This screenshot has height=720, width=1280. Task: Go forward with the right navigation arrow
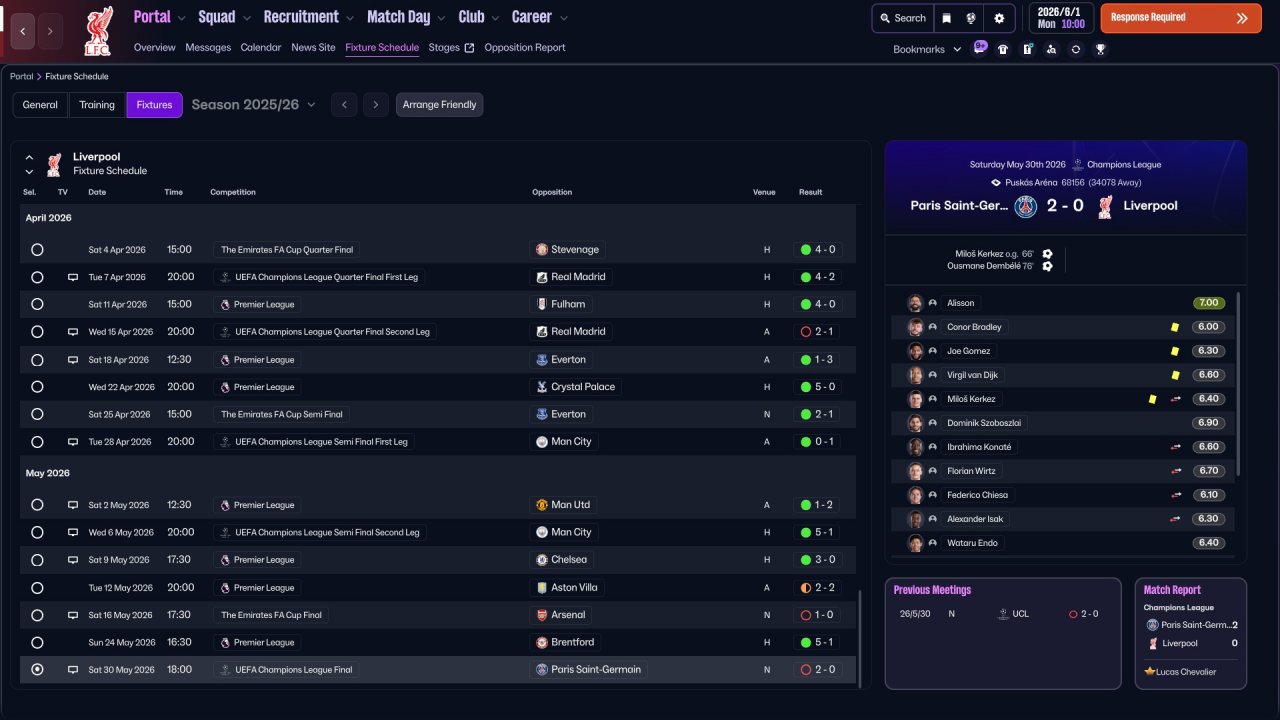tap(51, 31)
